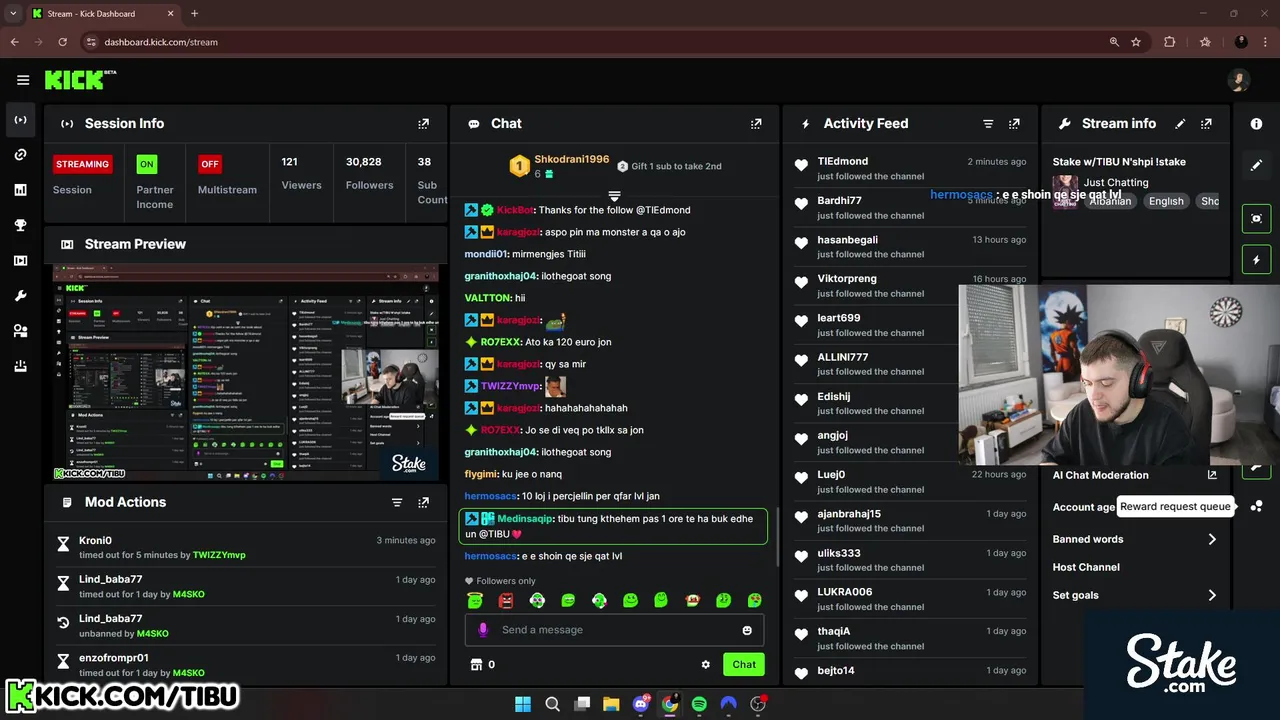The image size is (1280, 720).
Task: Click the screen capture button in right rail
Action: tap(1257, 218)
